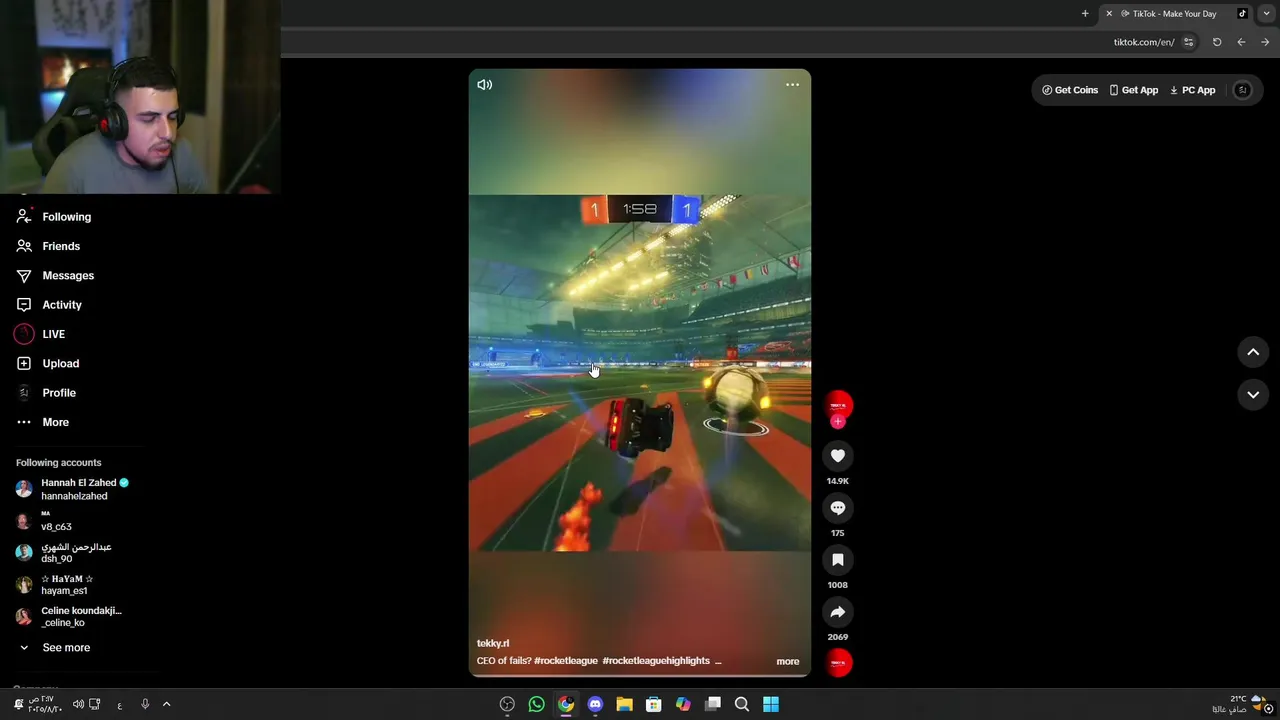Like the video with the heart icon
Screen dimensions: 1280x720
[x=838, y=456]
